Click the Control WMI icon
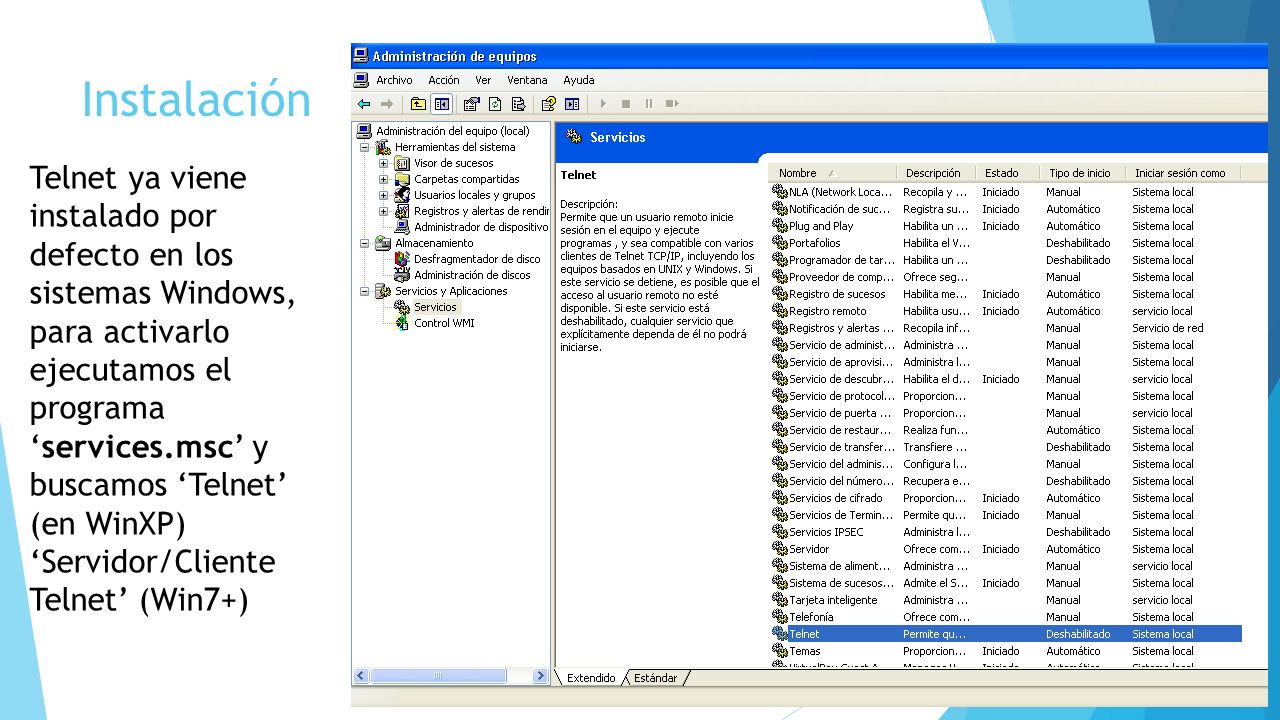 [402, 323]
